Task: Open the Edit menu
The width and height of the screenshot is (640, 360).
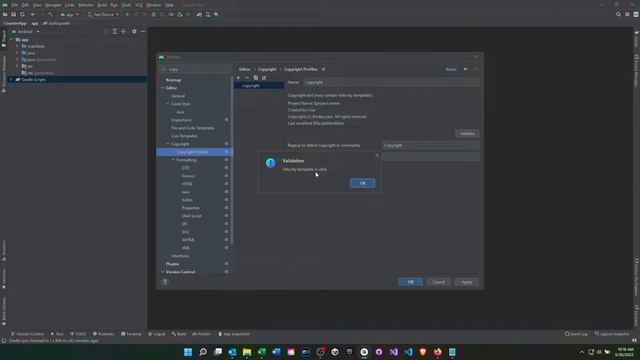Action: click(x=25, y=5)
